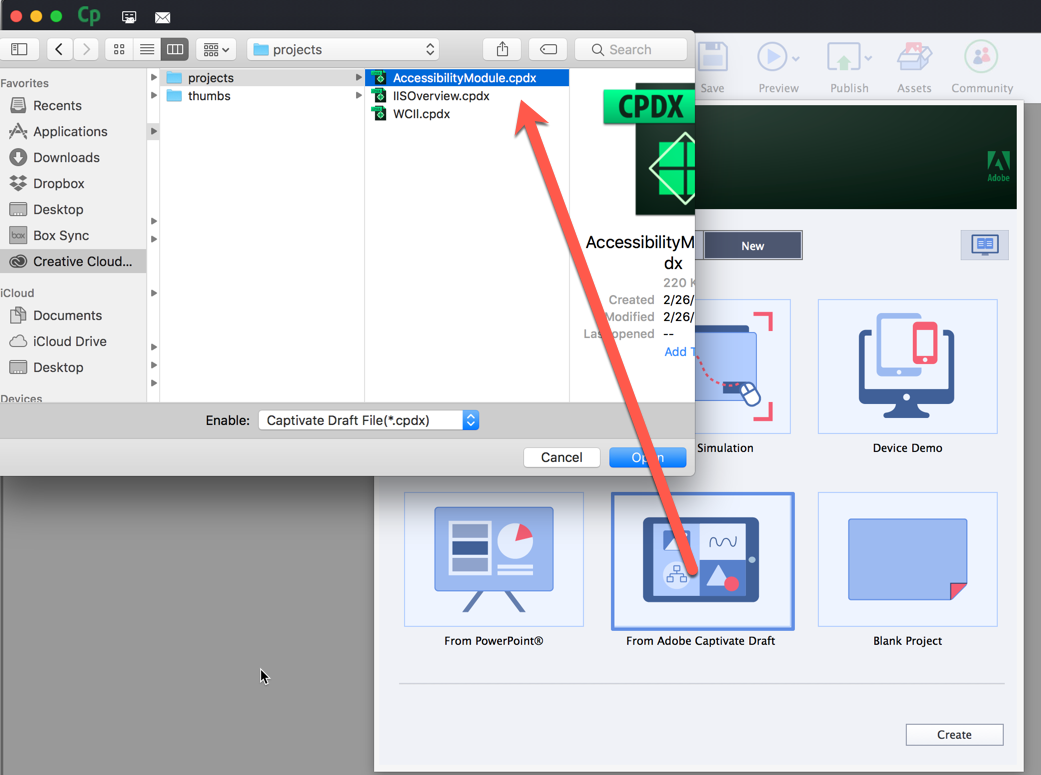
Task: Select Box Sync in the sidebar
Action: coord(73,235)
